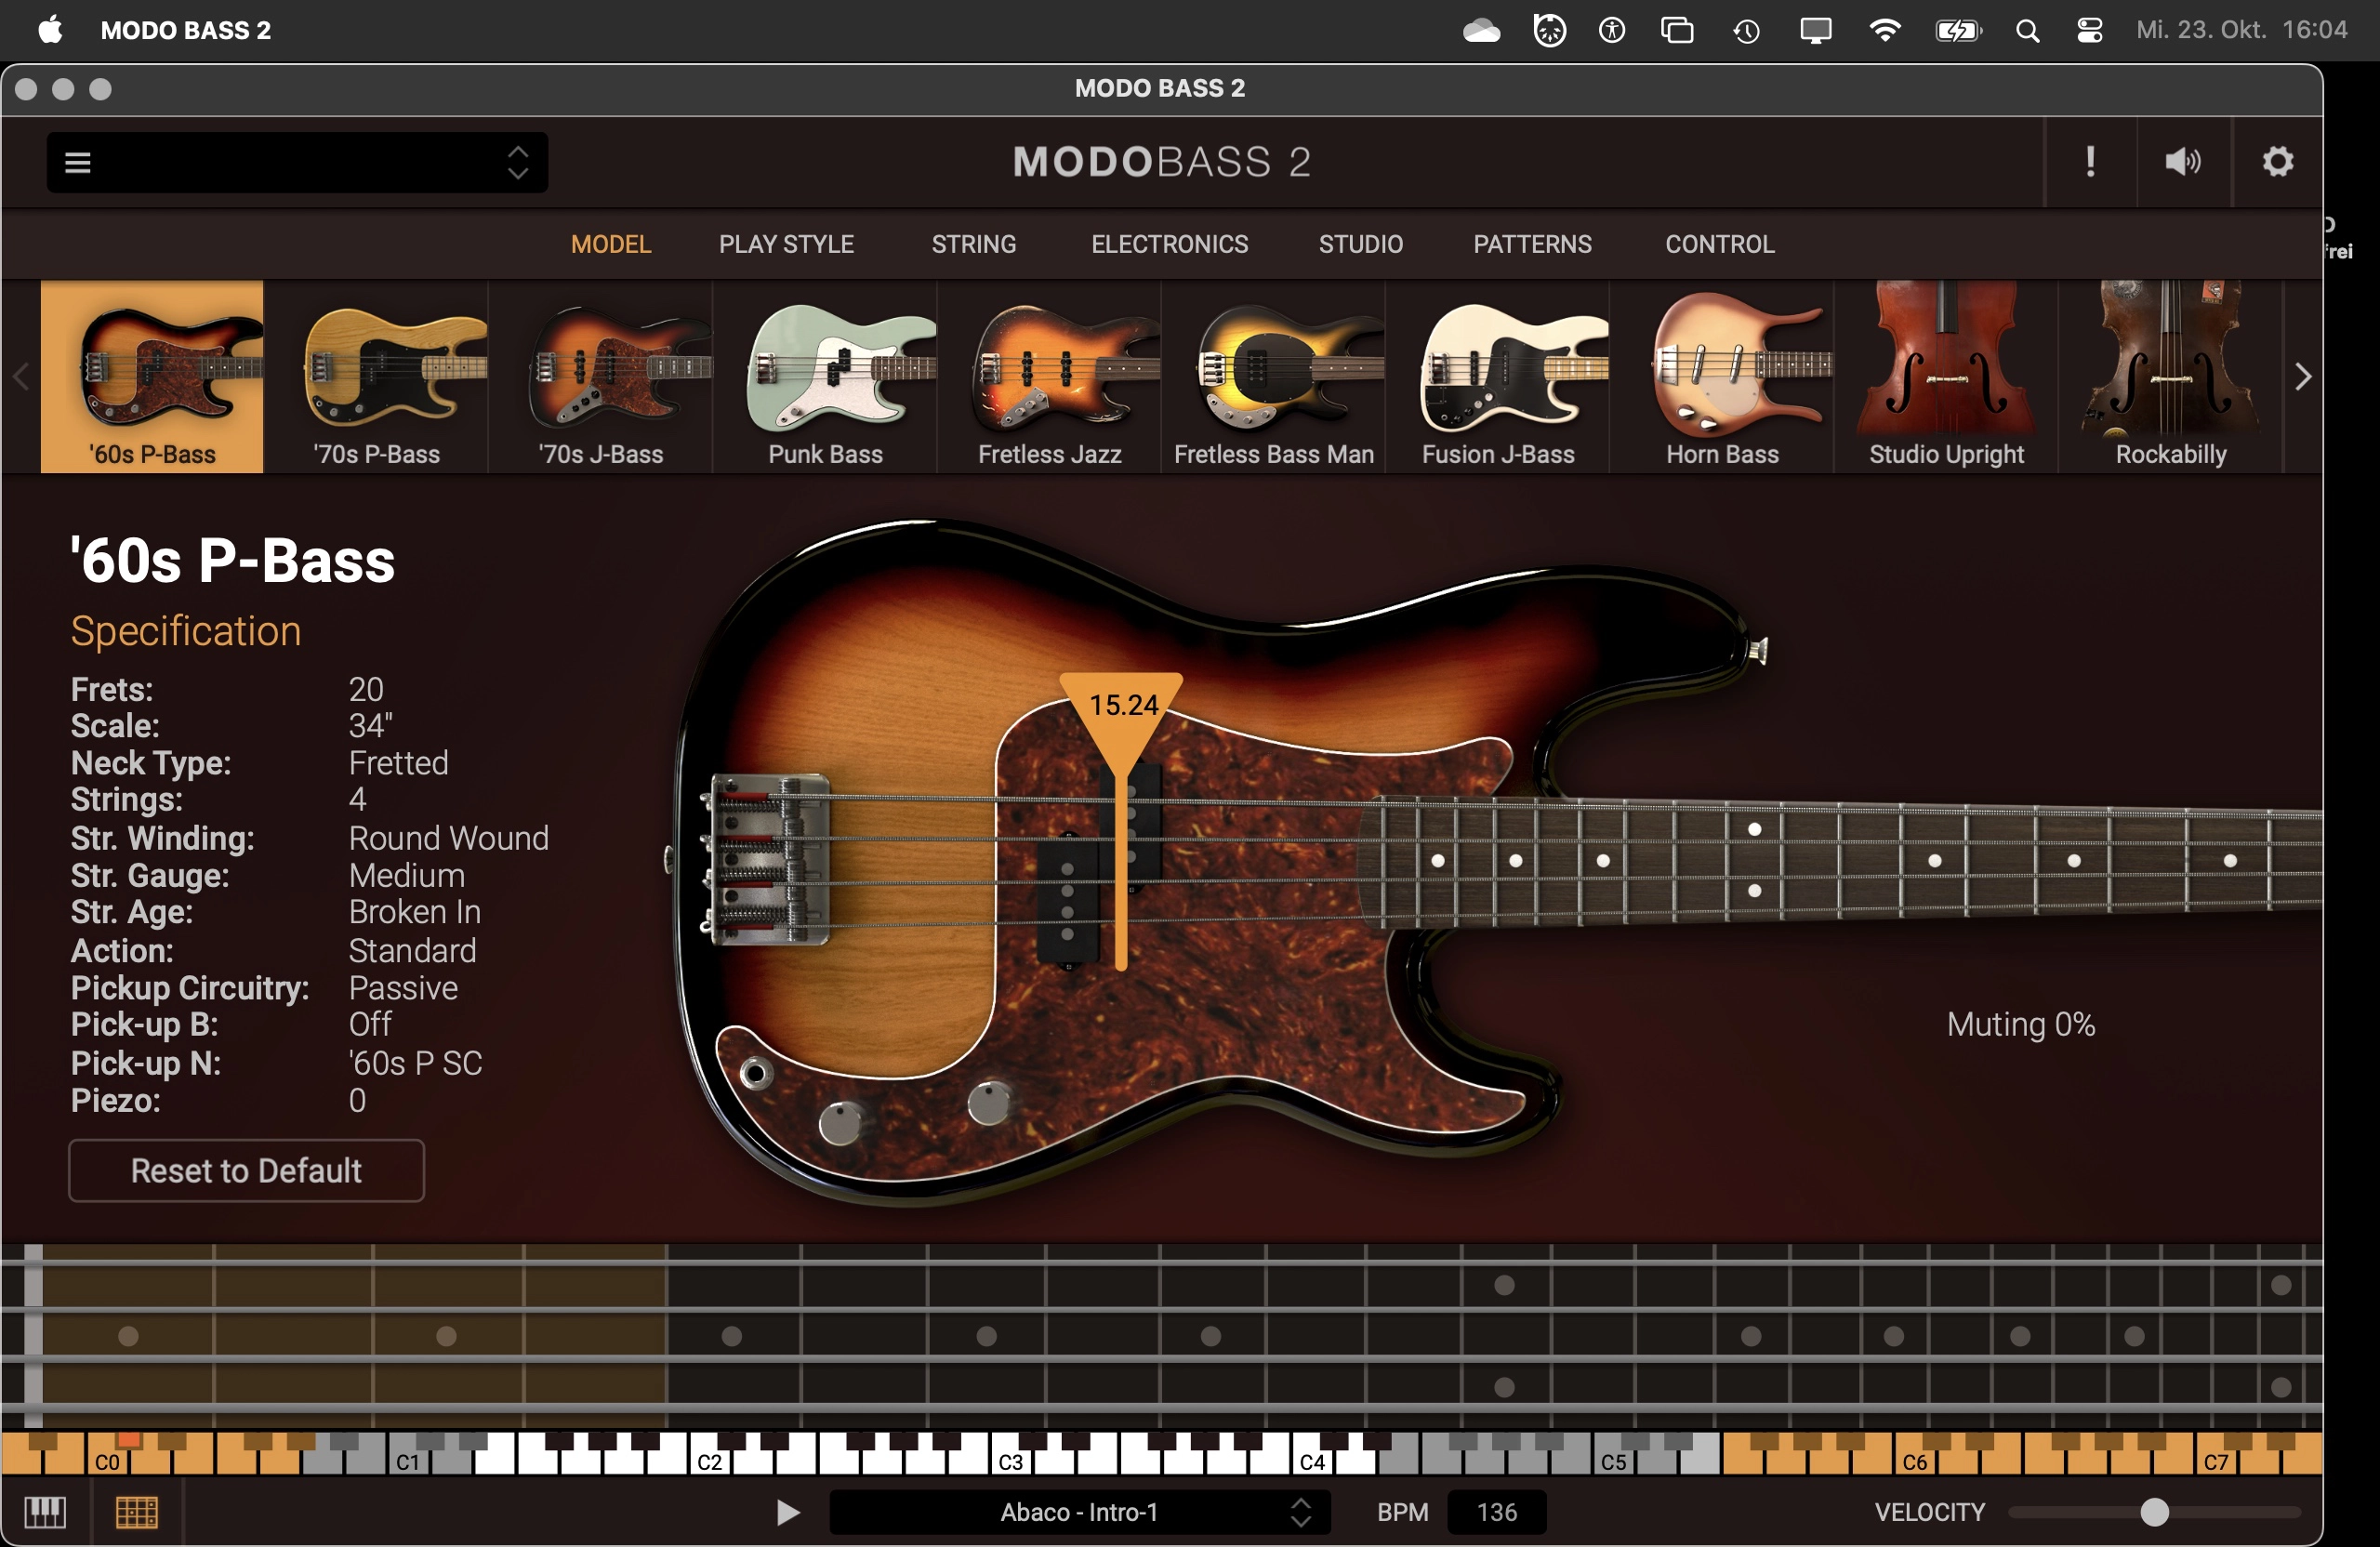Select the '70s P-Bass model
Image resolution: width=2380 pixels, height=1547 pixels.
coord(376,376)
